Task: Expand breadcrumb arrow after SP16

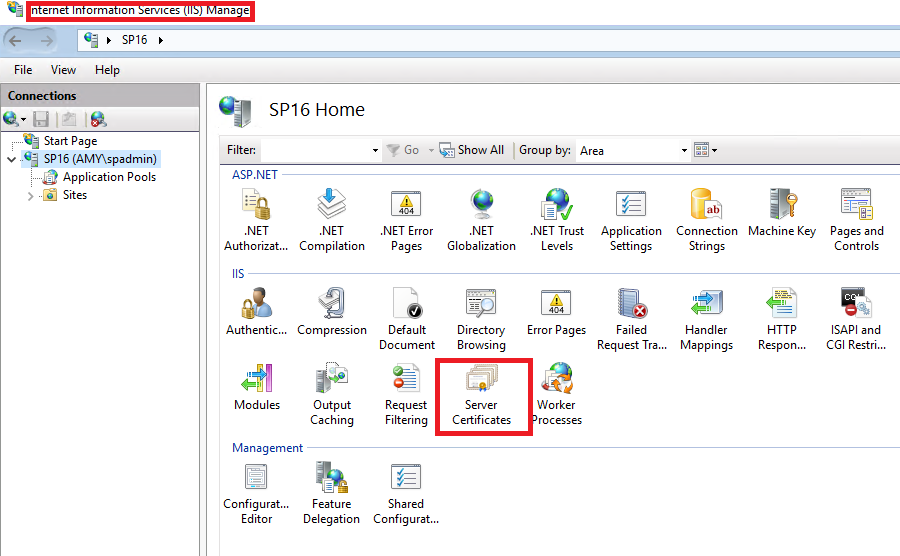Action: pyautogui.click(x=161, y=40)
